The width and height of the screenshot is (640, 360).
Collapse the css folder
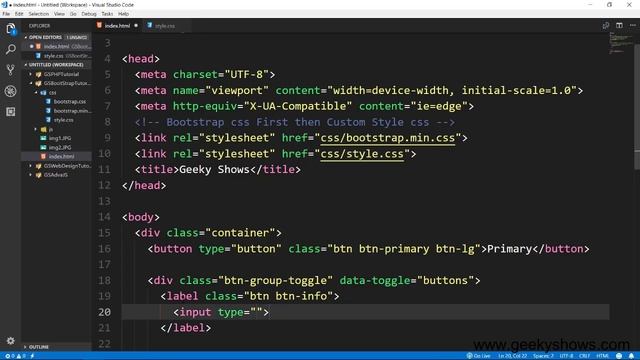click(x=53, y=93)
